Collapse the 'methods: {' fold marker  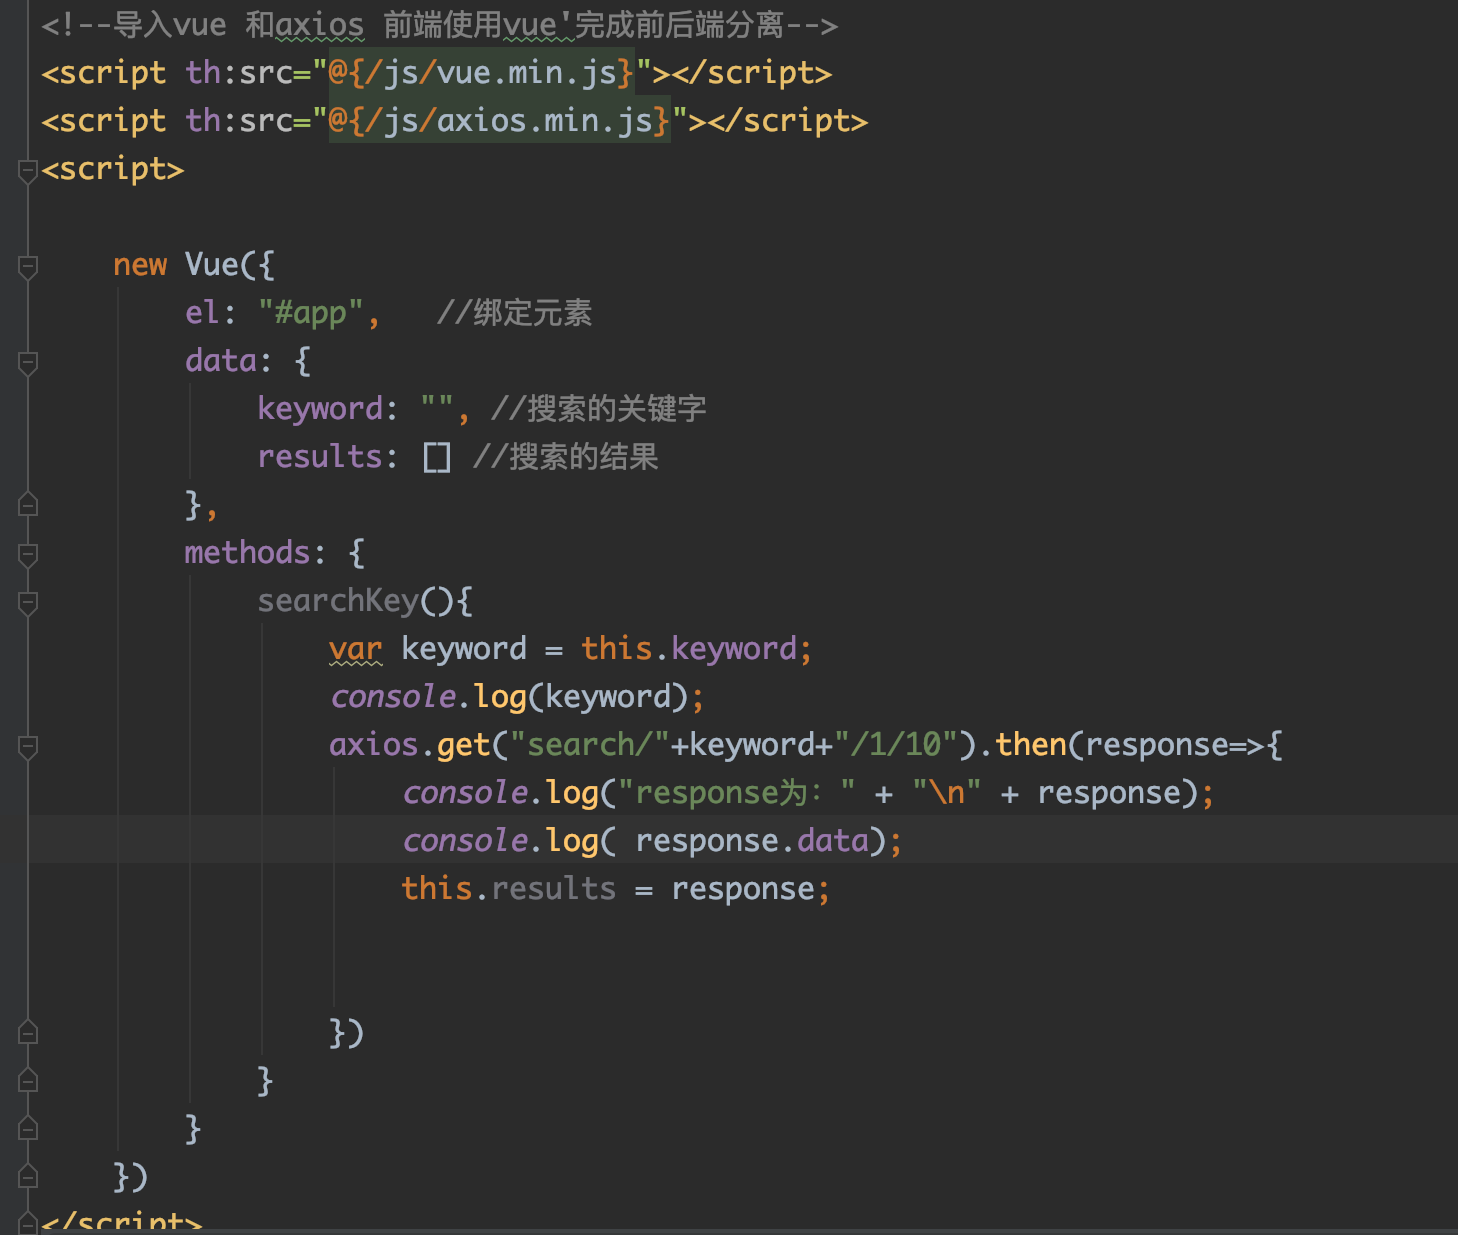28,554
